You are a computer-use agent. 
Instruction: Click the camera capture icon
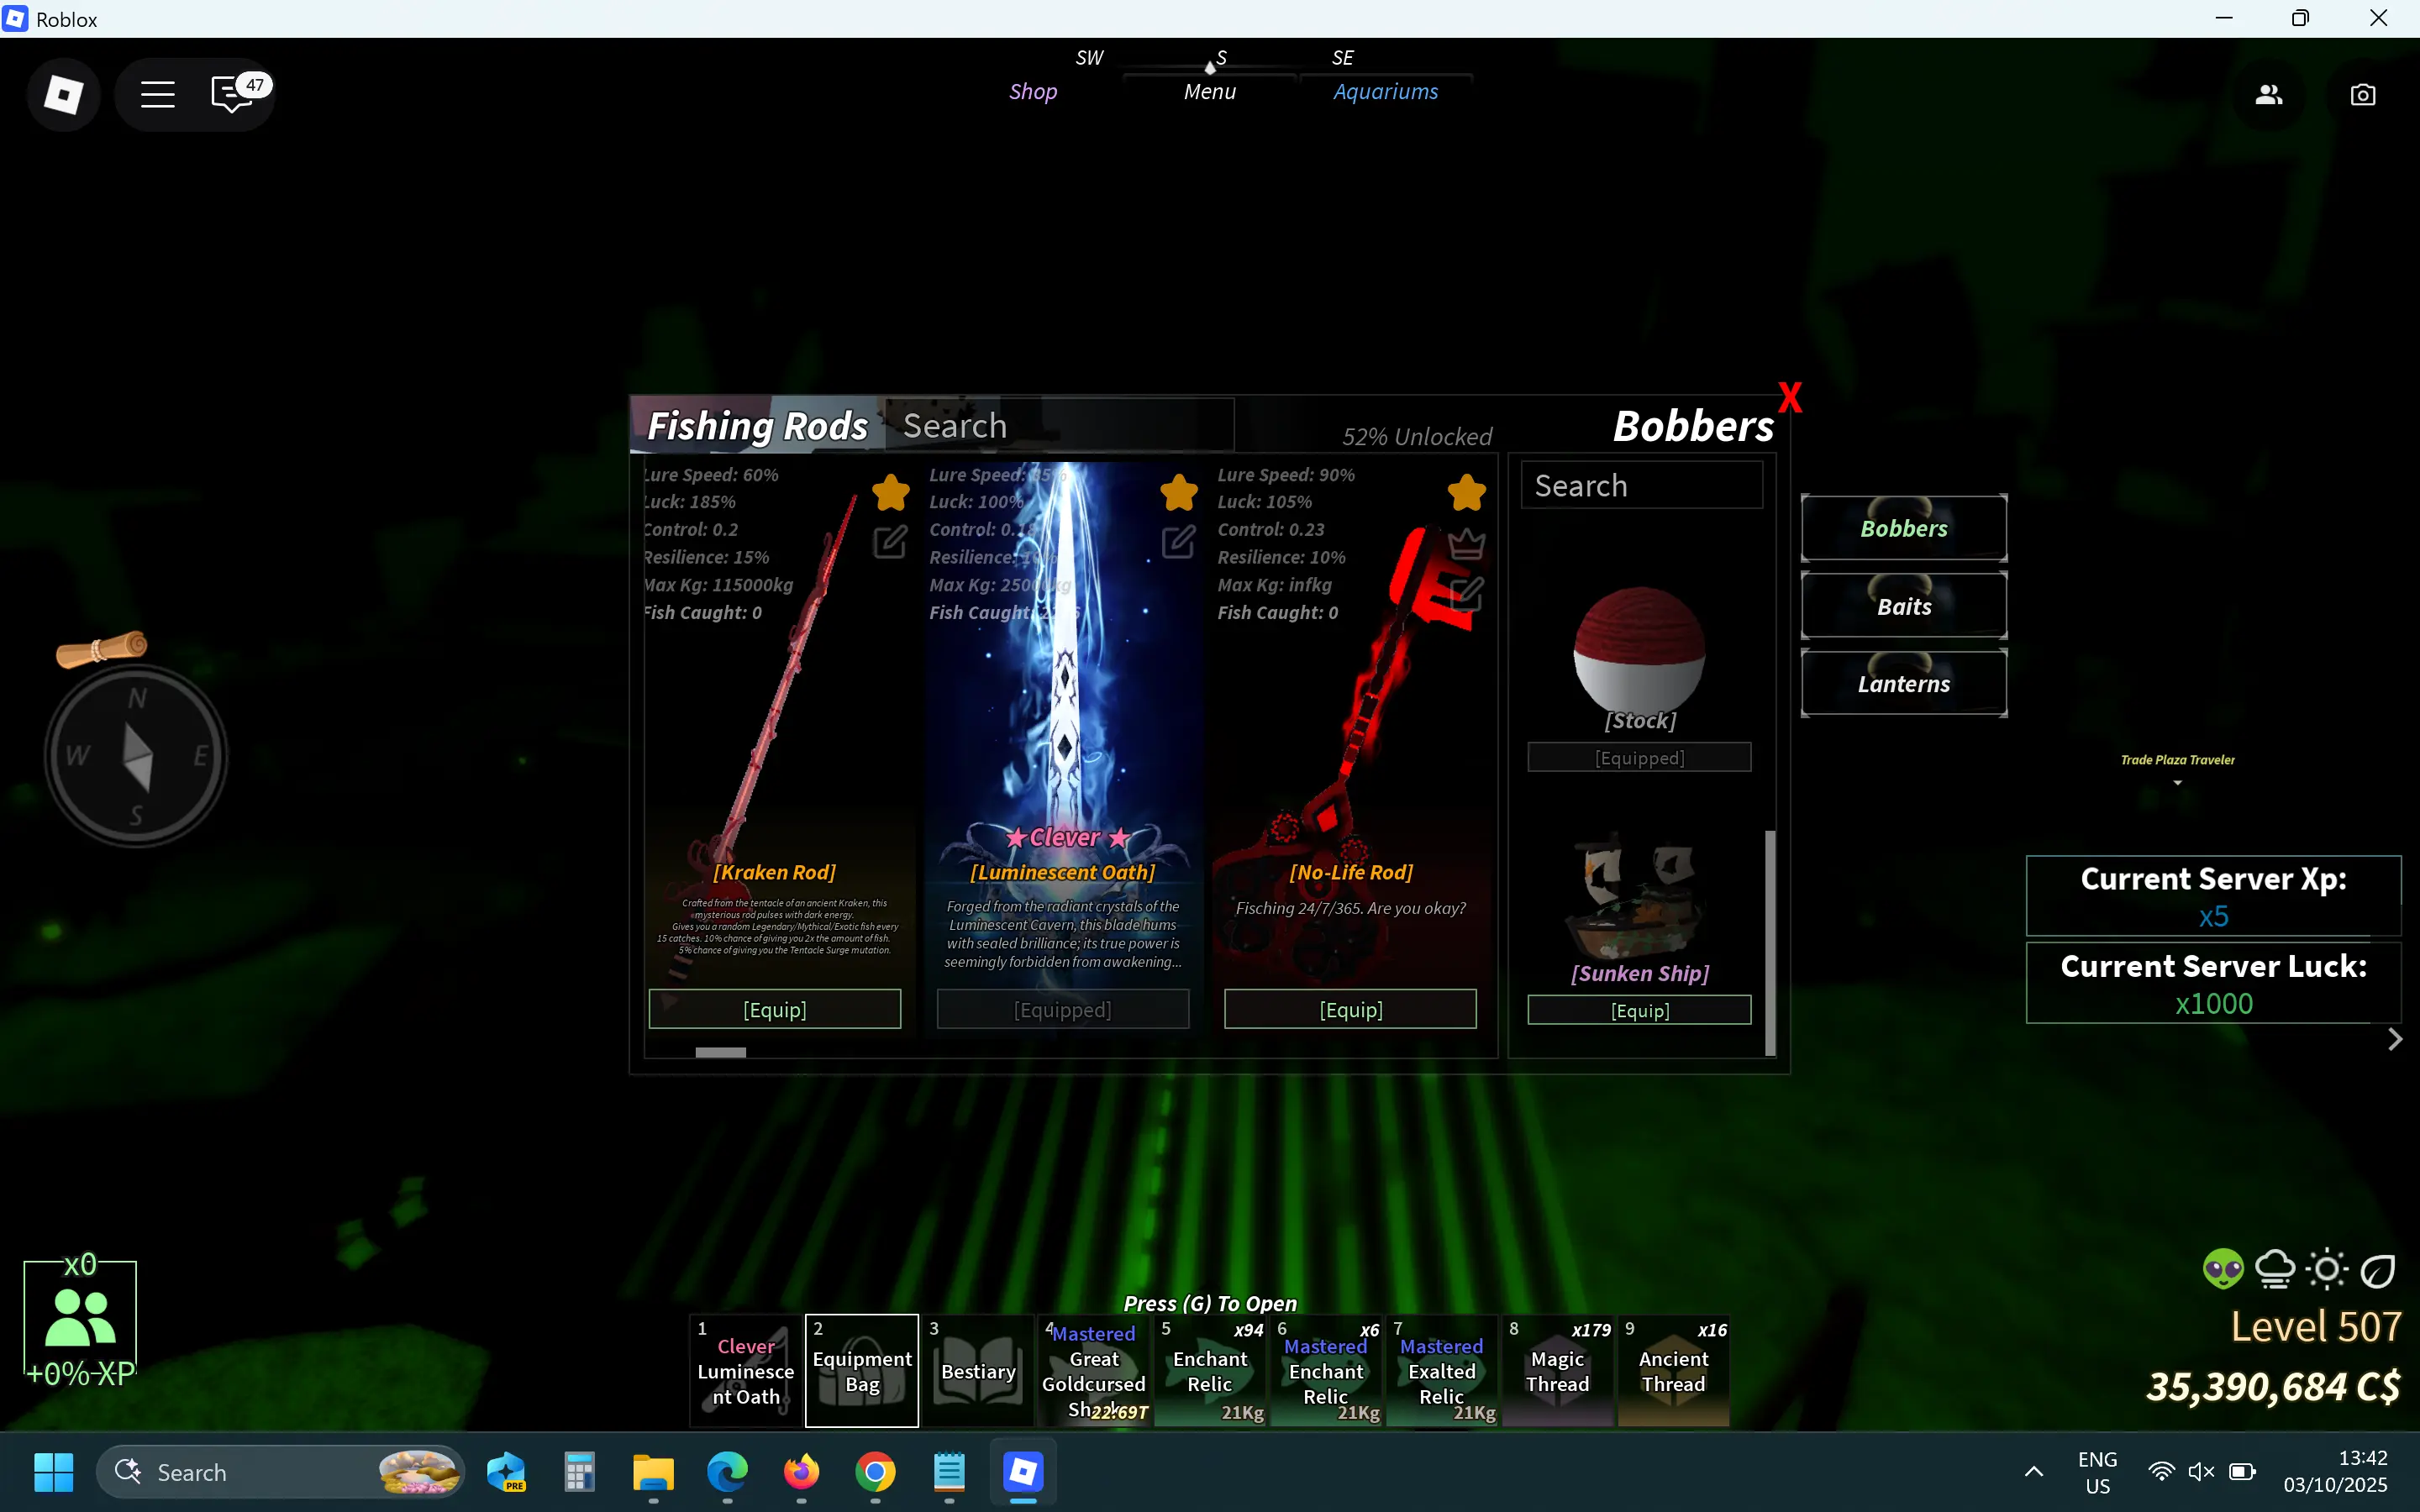2362,95
